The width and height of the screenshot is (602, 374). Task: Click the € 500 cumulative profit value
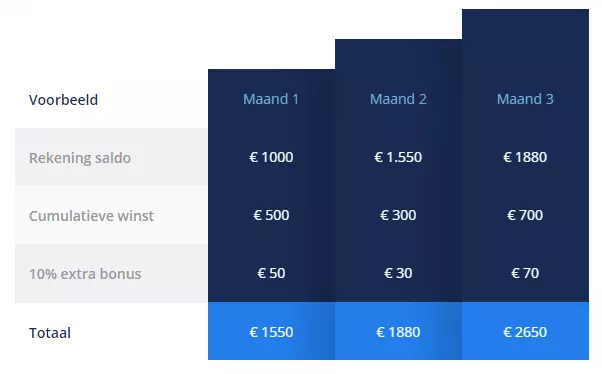271,215
